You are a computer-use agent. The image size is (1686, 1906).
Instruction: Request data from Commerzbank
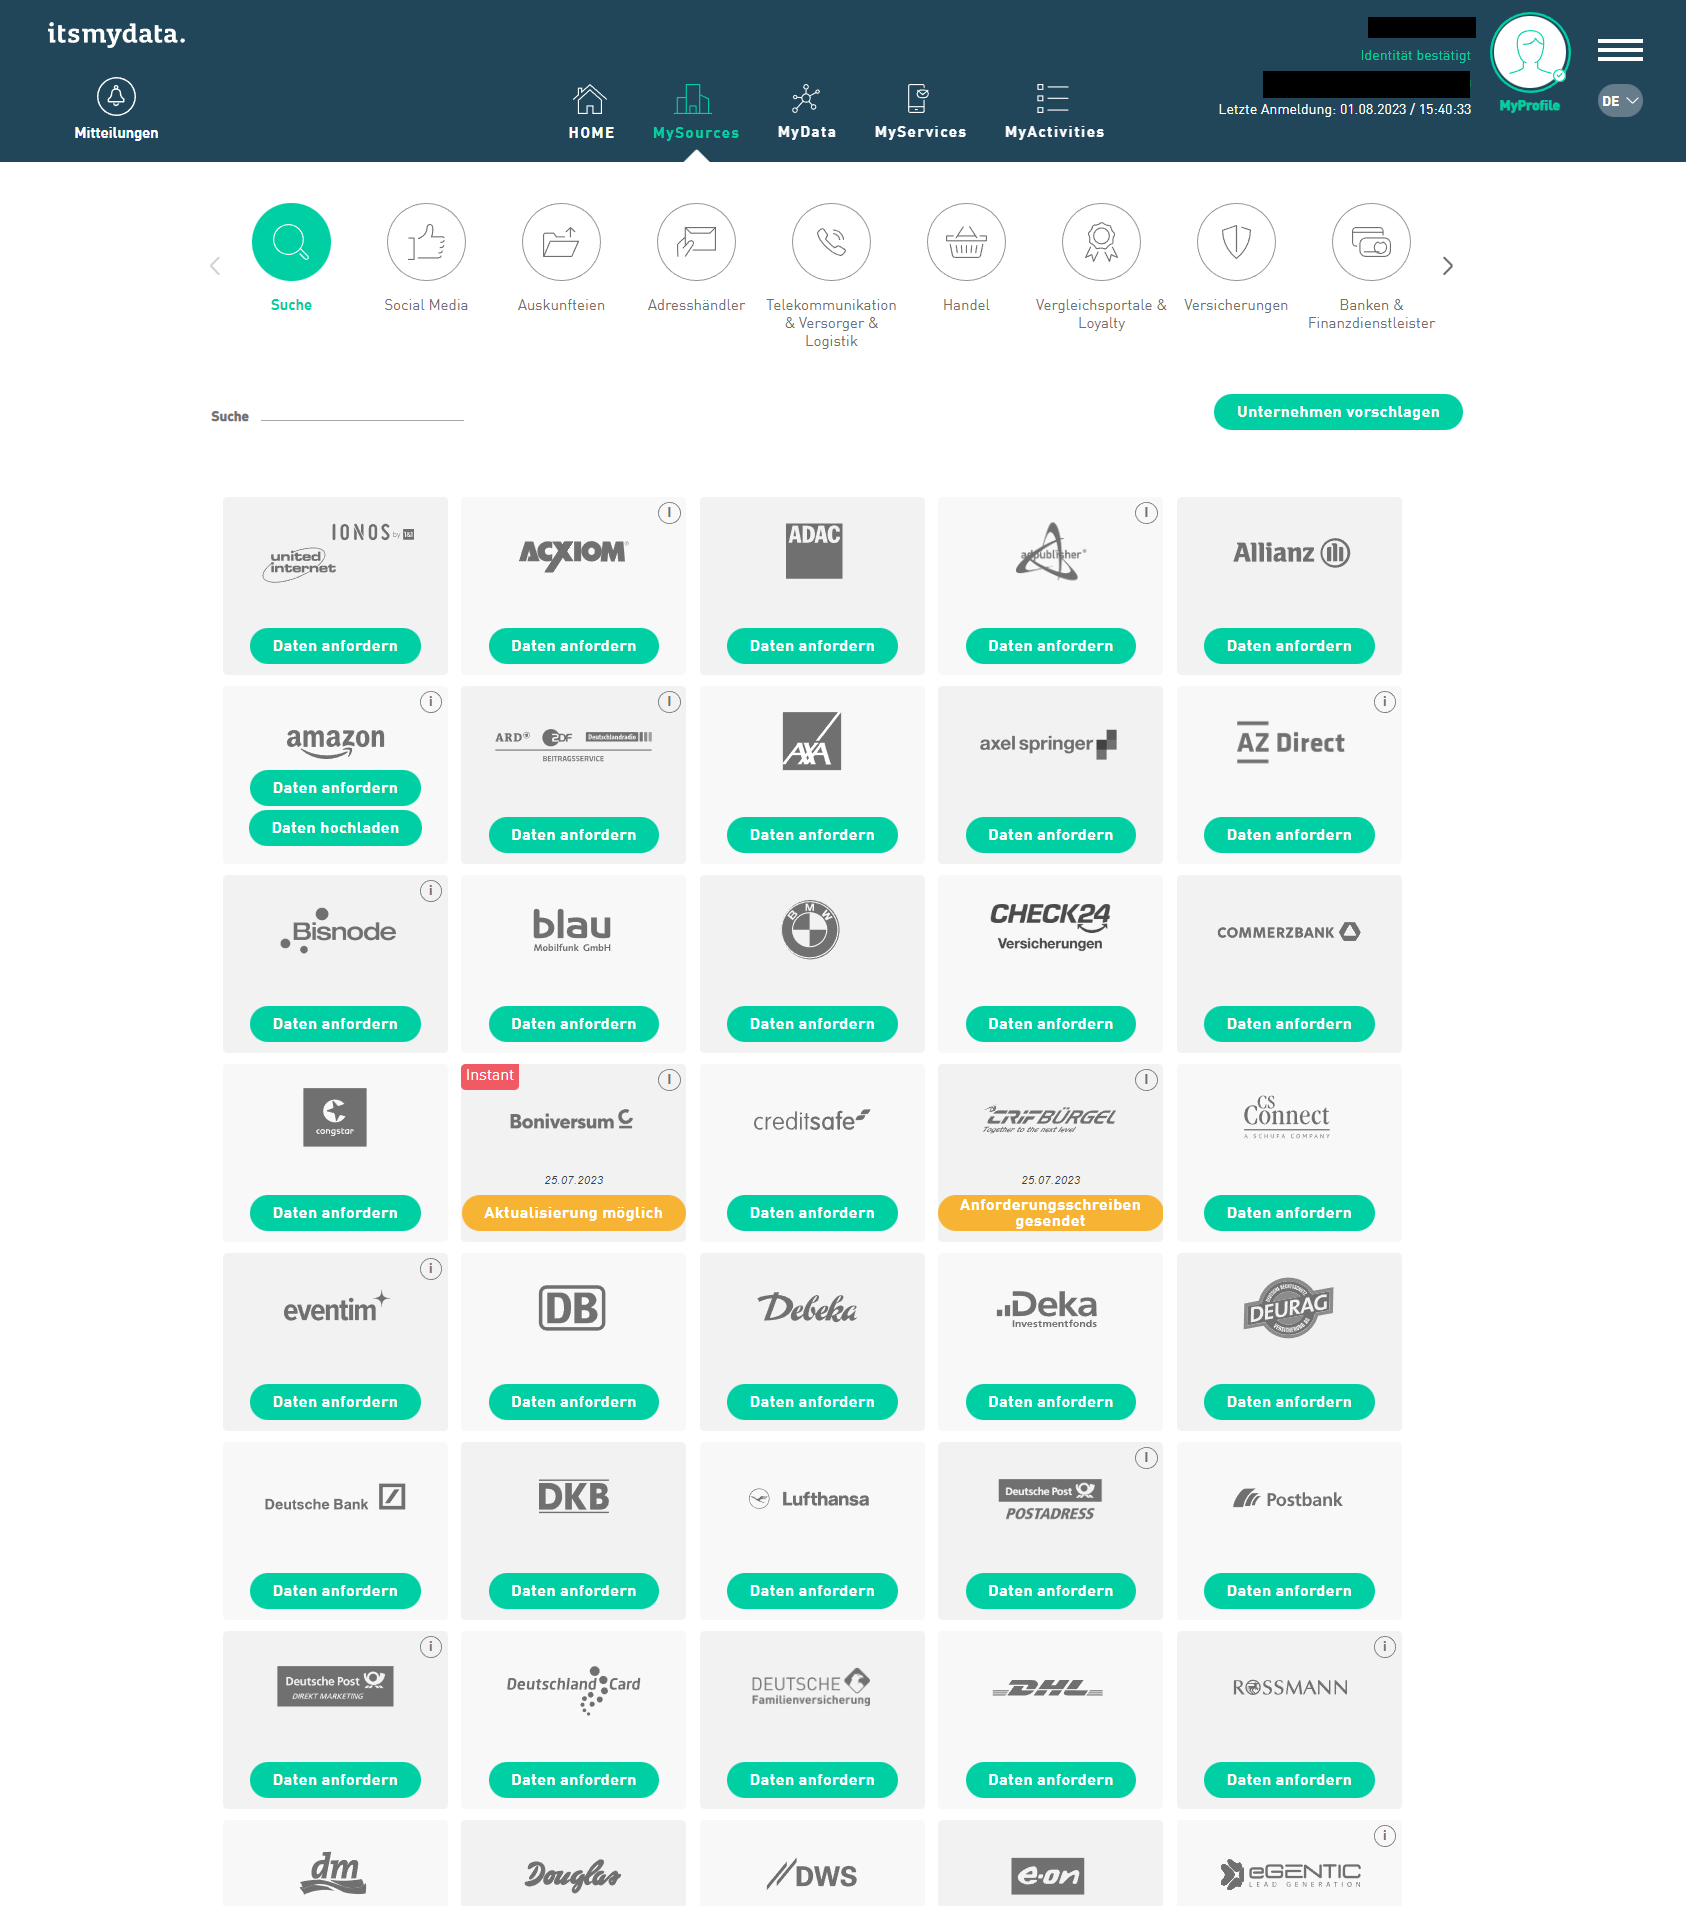coord(1289,1024)
